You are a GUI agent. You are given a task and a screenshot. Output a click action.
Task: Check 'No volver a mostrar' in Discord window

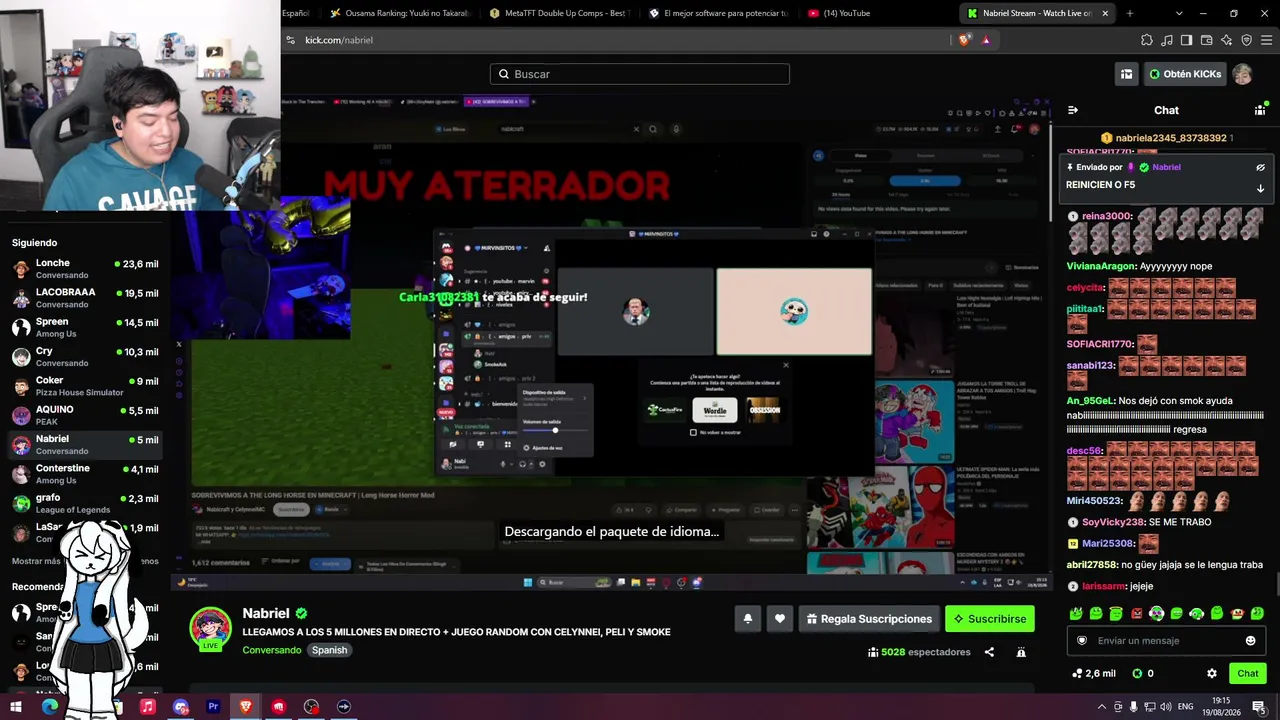pos(693,432)
